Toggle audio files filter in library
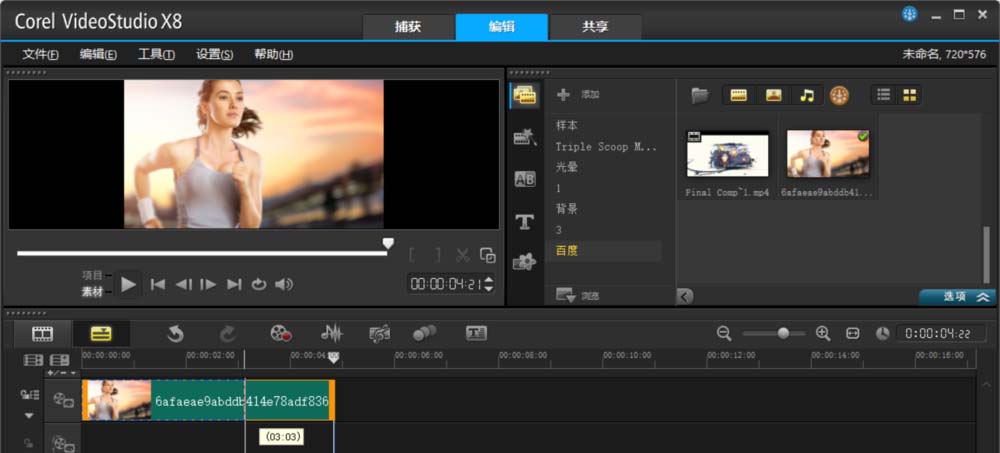 [807, 96]
